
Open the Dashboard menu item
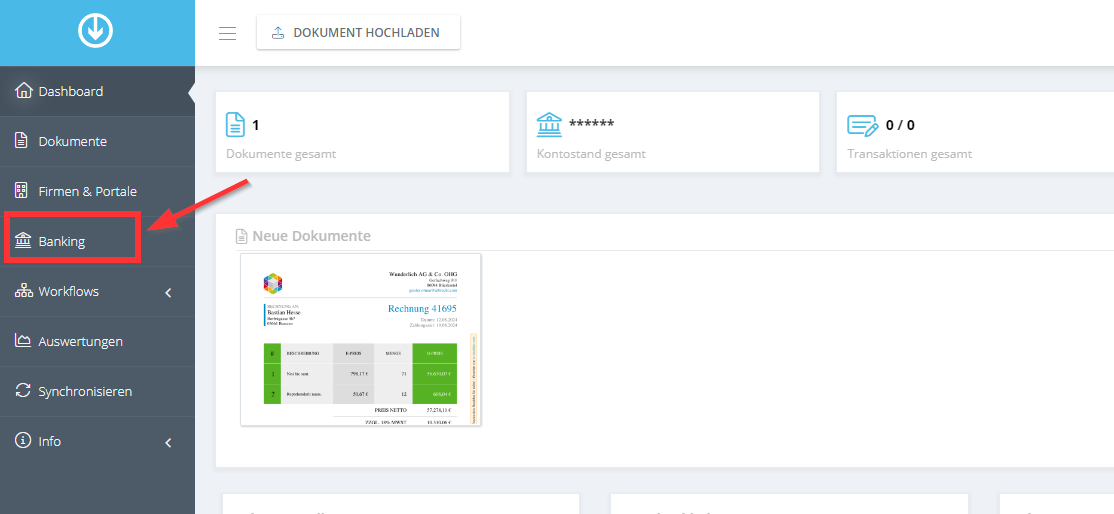(x=97, y=91)
